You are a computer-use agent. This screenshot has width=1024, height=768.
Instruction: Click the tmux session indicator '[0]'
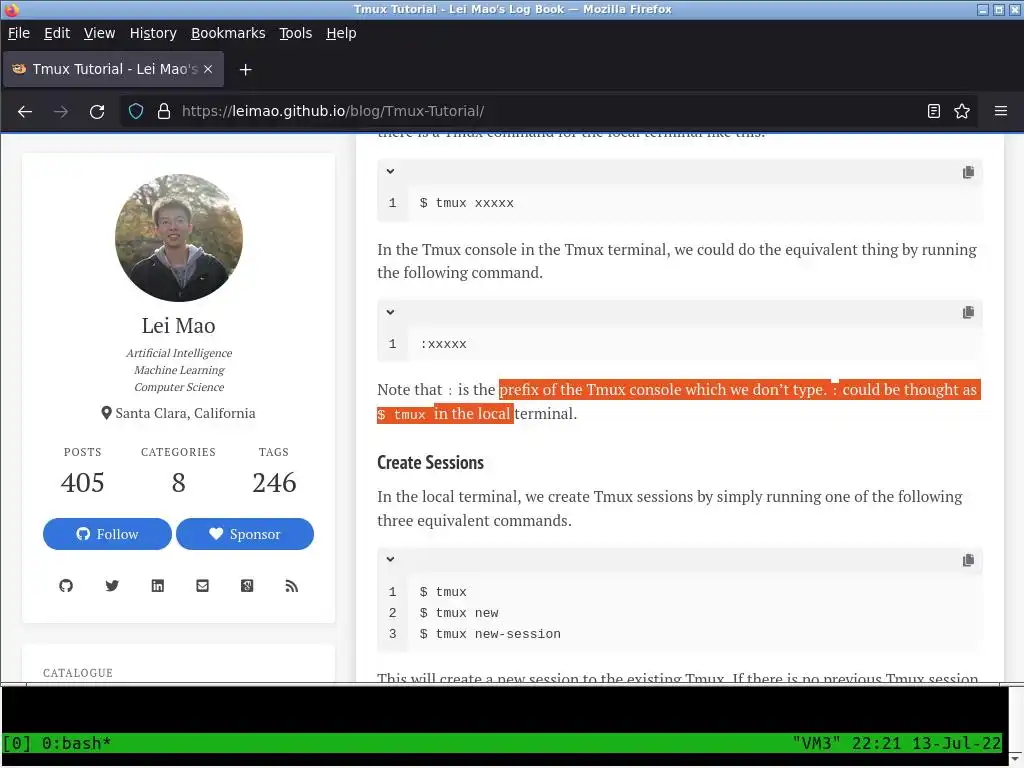pos(17,744)
